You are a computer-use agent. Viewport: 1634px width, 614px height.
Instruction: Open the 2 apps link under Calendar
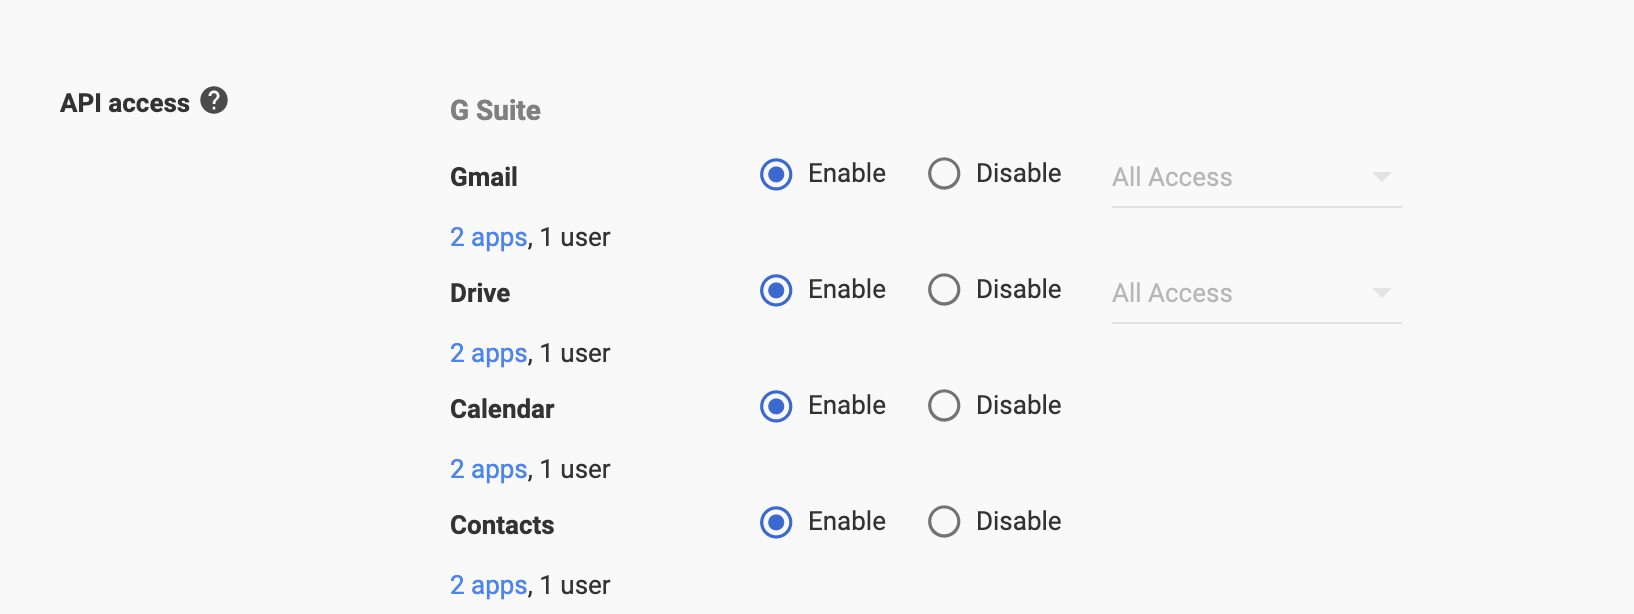click(x=488, y=470)
